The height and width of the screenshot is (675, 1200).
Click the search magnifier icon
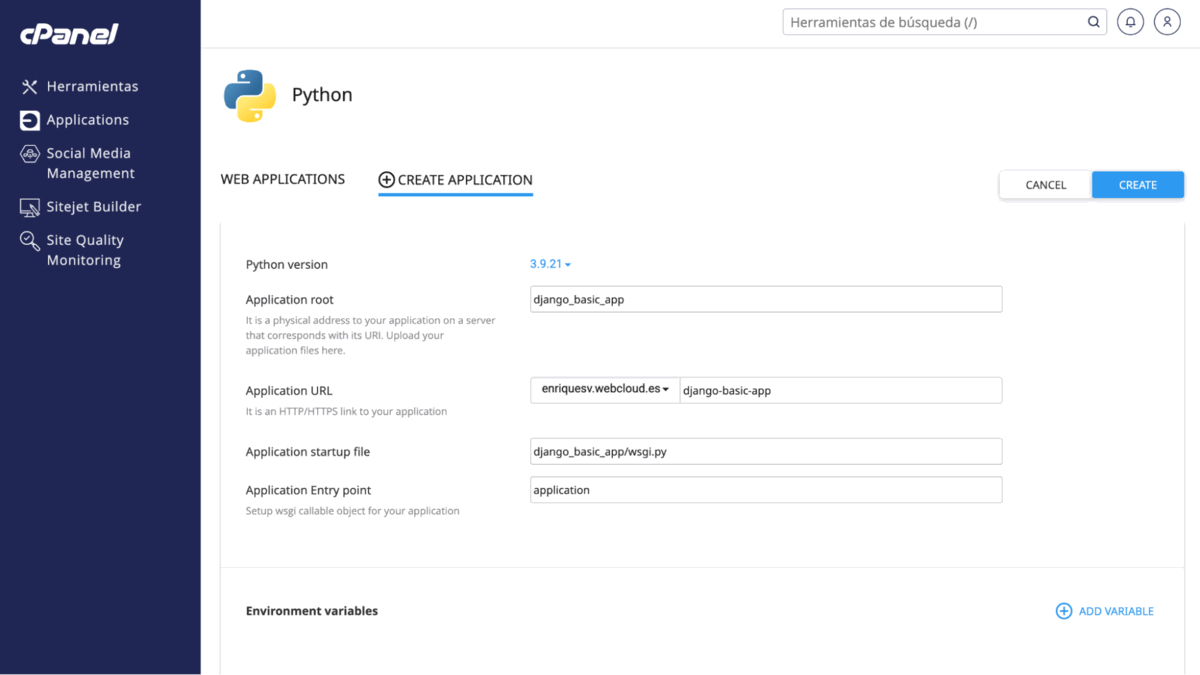click(x=1094, y=22)
